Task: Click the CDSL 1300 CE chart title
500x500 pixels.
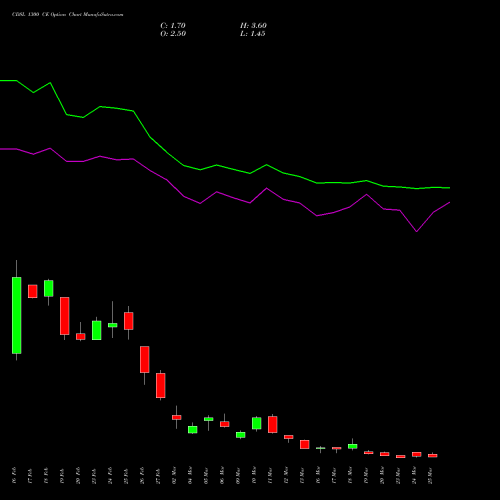Action: [67, 15]
